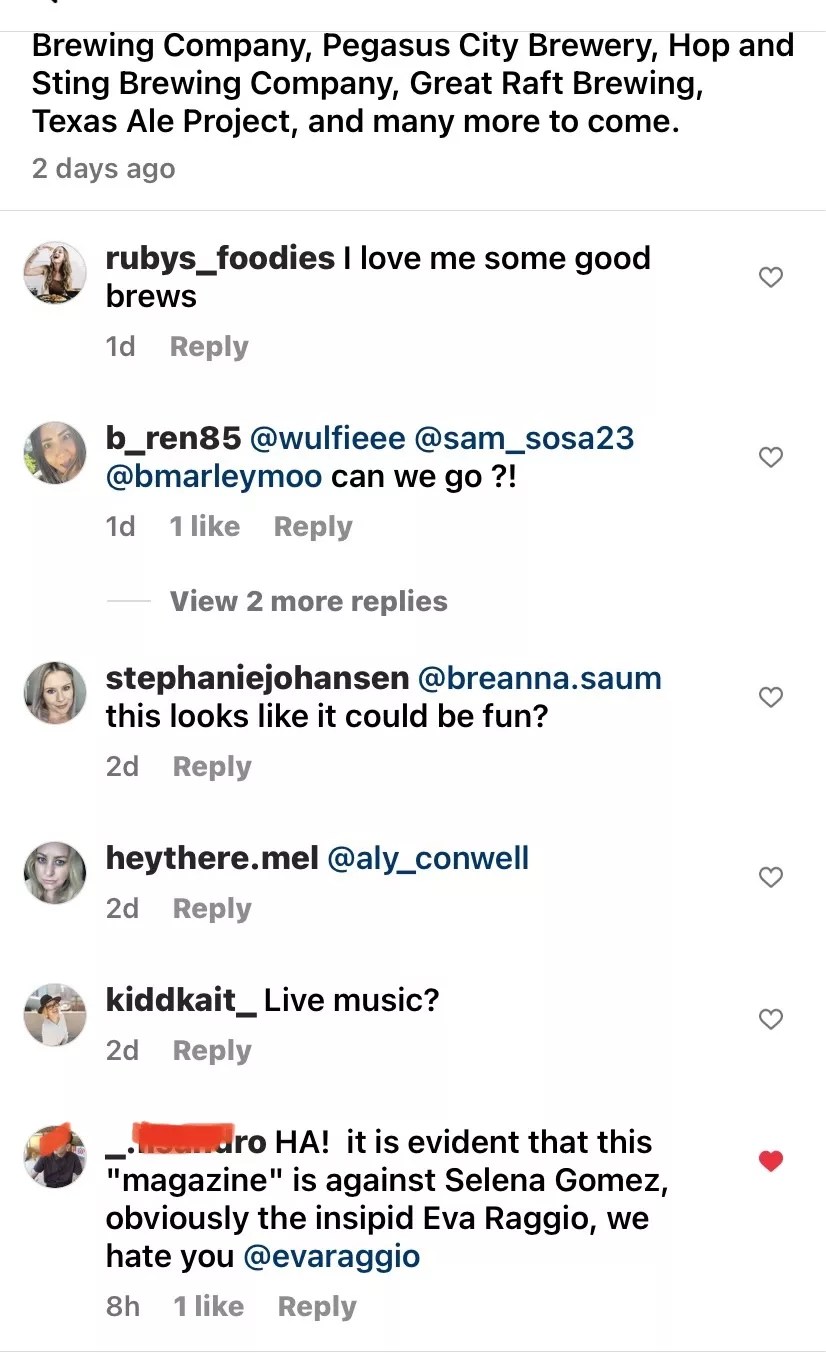Open b_ren85's avatar
The height and width of the screenshot is (1353, 826).
55,452
